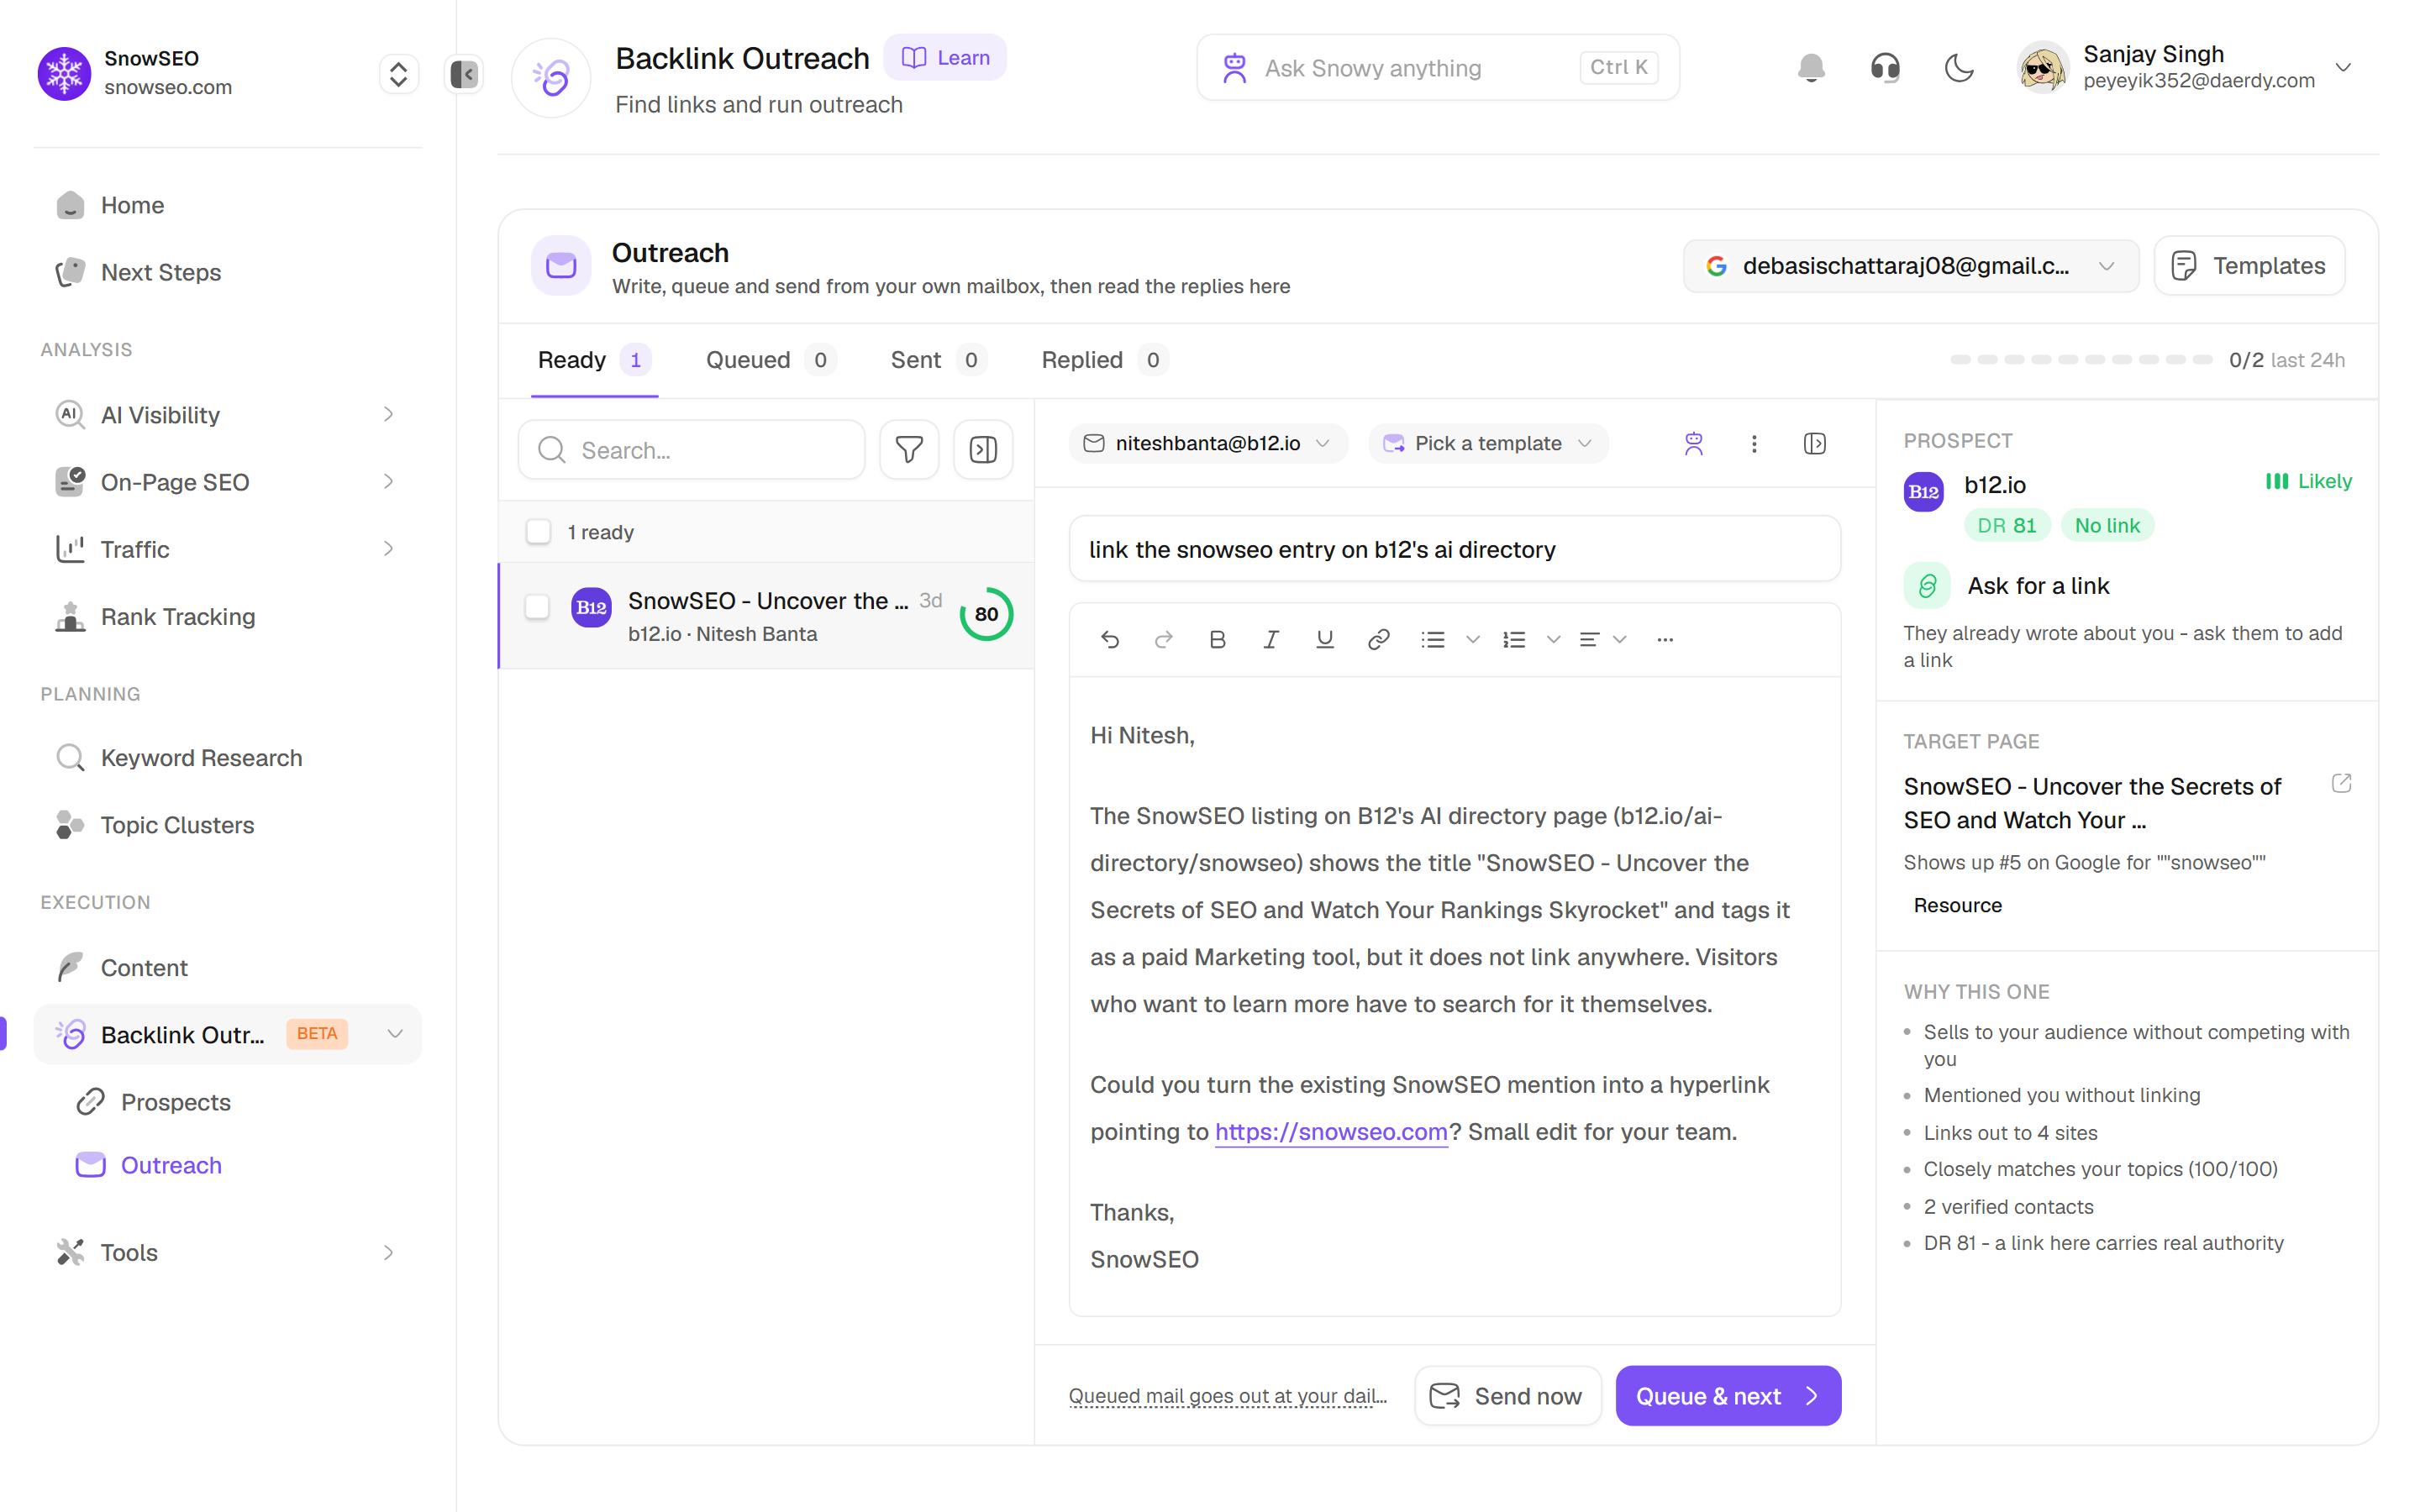Collapse the prospect list panel icon
Viewport: 2420px width, 1512px height.
click(983, 450)
